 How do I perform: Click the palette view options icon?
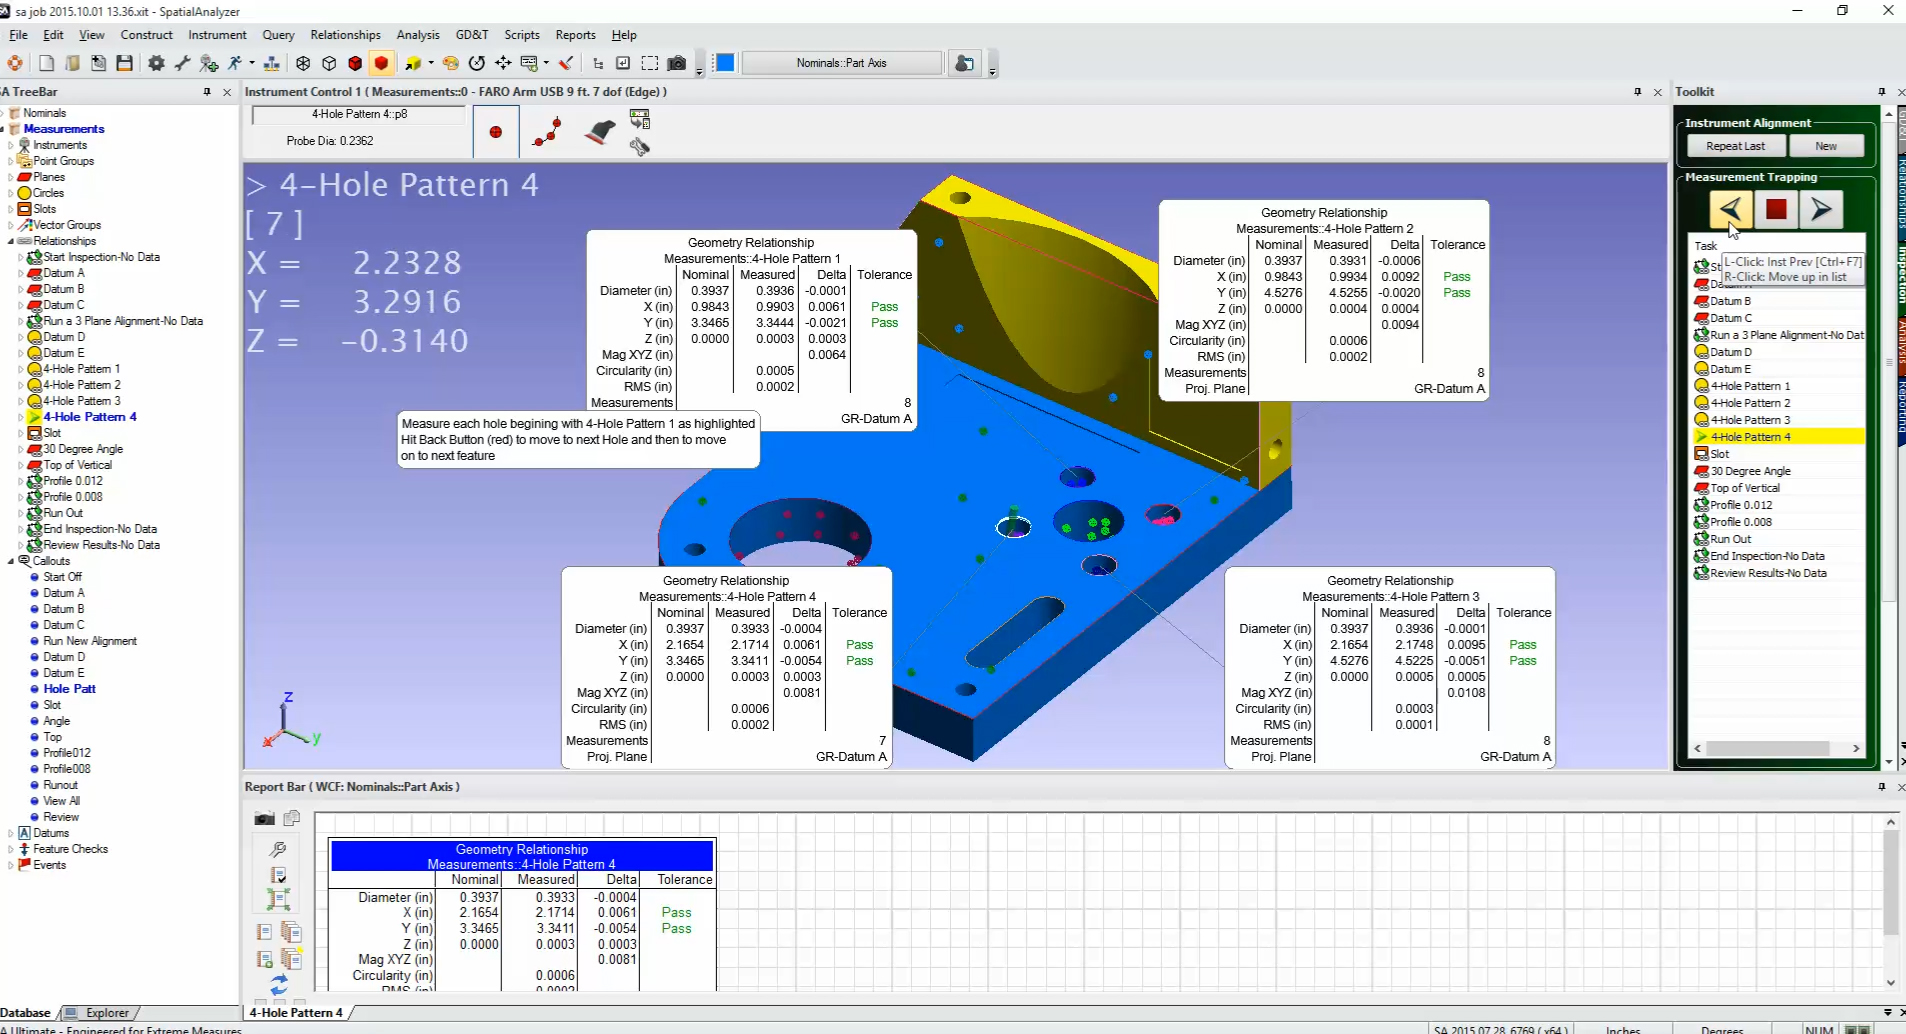tap(452, 63)
